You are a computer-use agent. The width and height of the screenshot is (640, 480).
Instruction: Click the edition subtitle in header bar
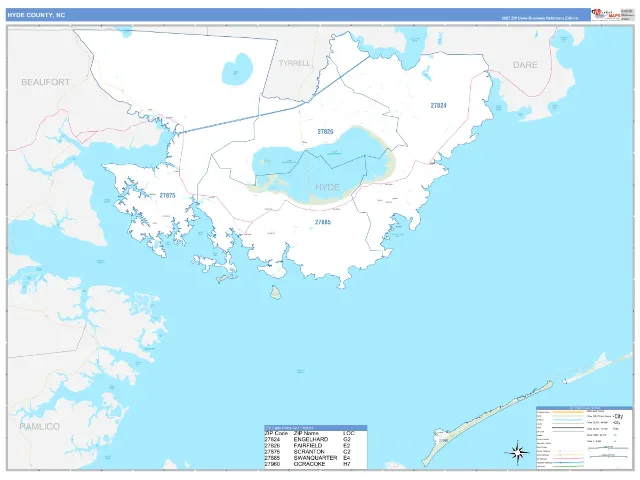[540, 18]
